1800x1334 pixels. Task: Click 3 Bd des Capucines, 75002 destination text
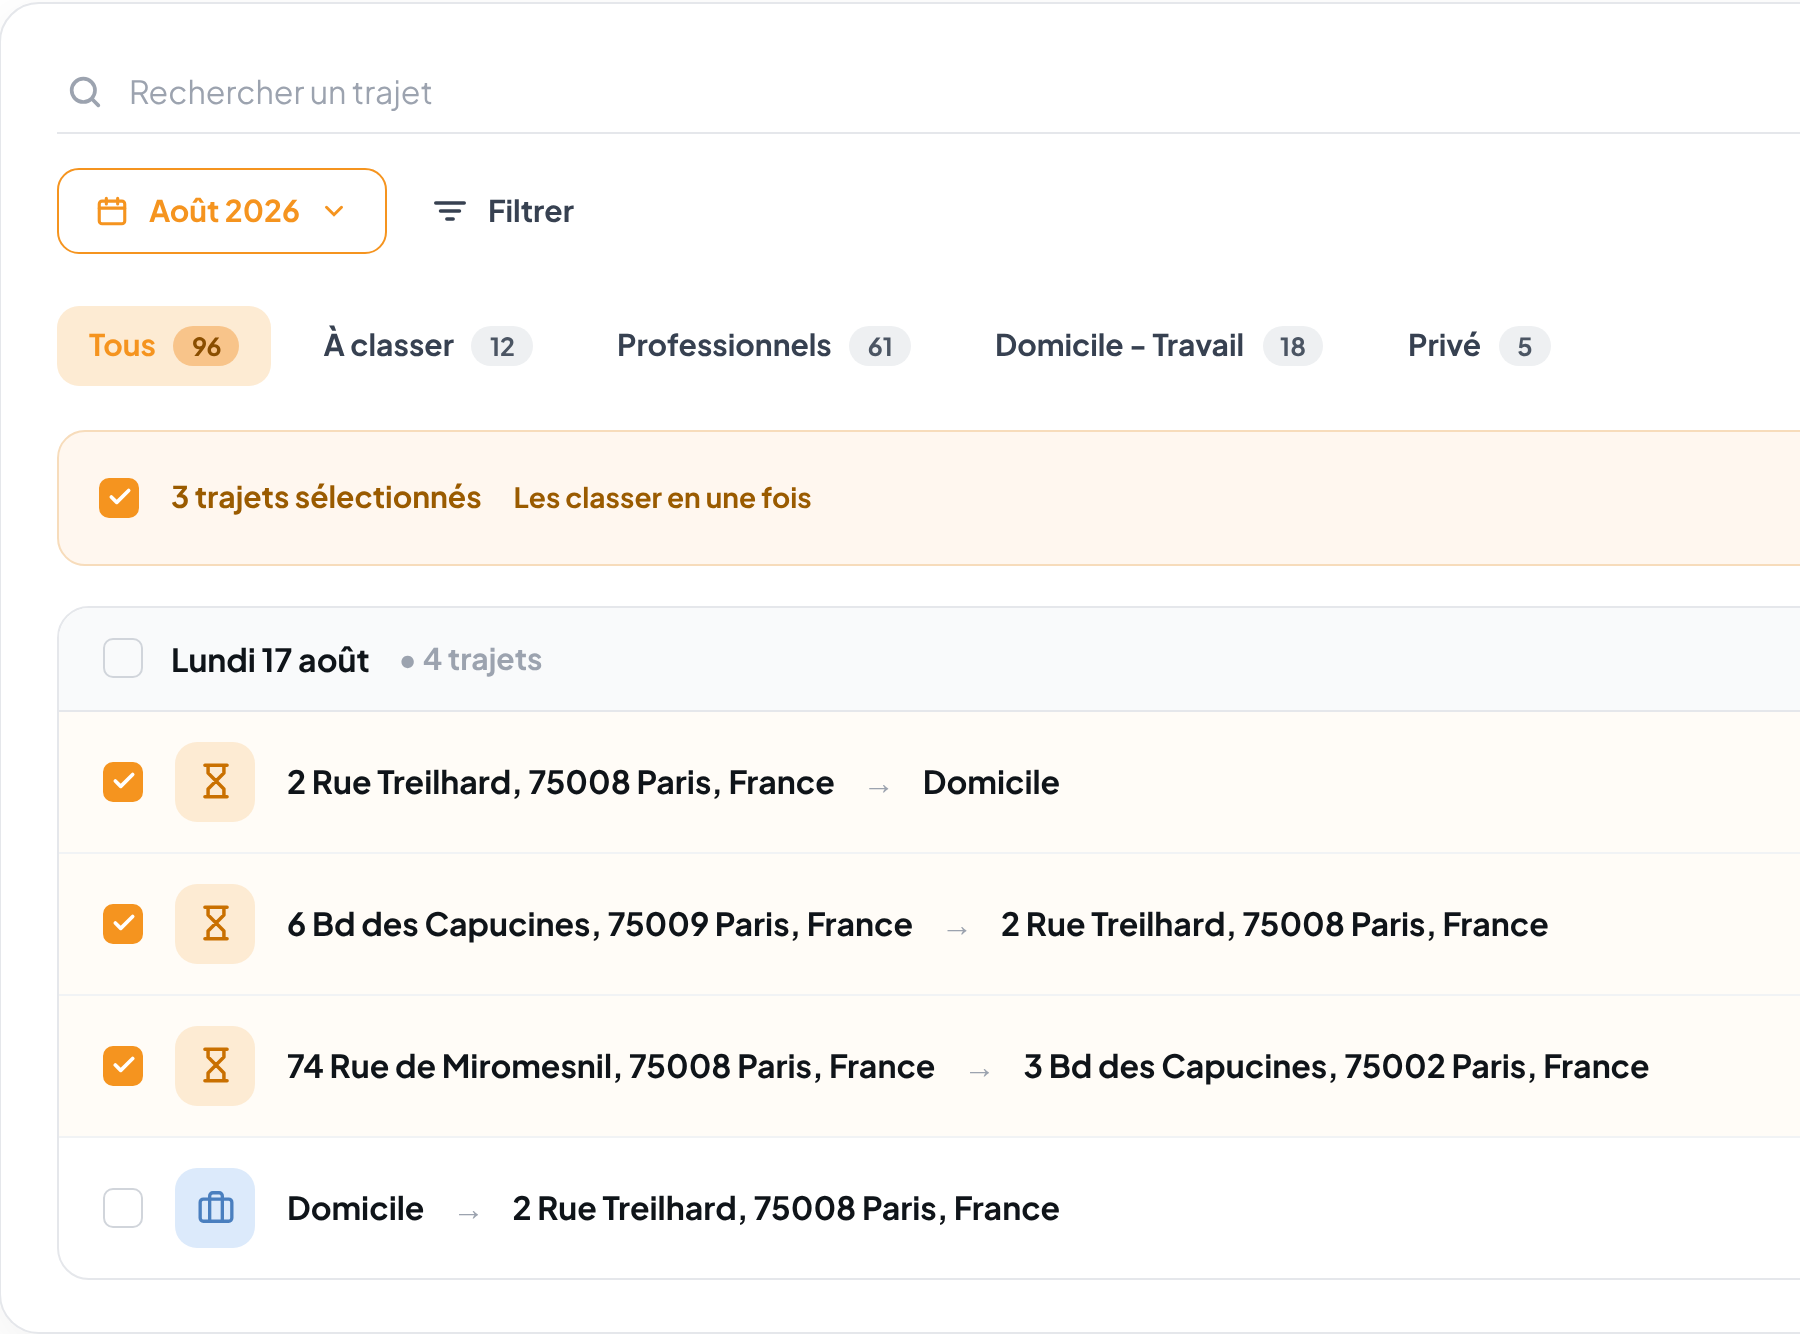point(1336,1066)
